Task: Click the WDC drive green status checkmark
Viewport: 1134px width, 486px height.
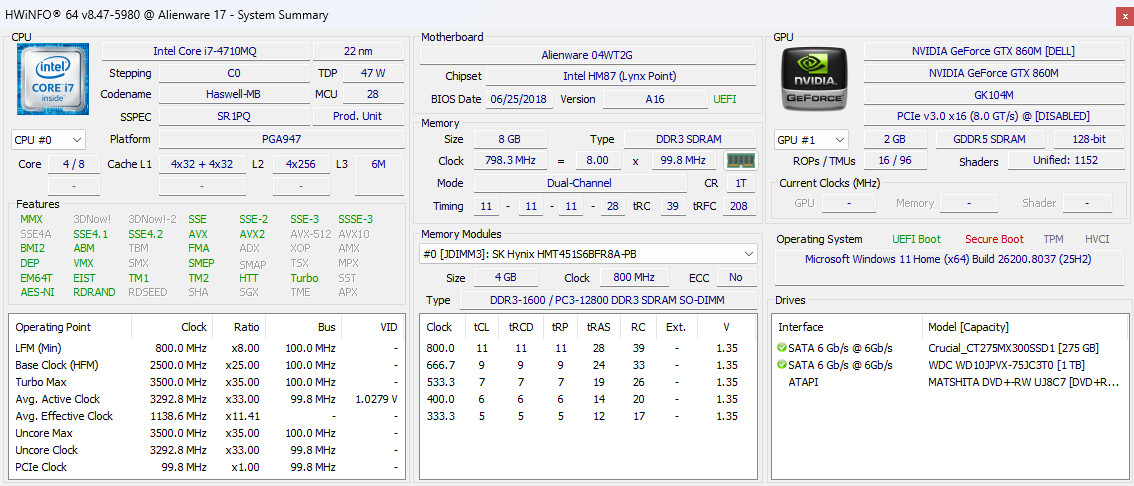Action: pyautogui.click(x=781, y=365)
